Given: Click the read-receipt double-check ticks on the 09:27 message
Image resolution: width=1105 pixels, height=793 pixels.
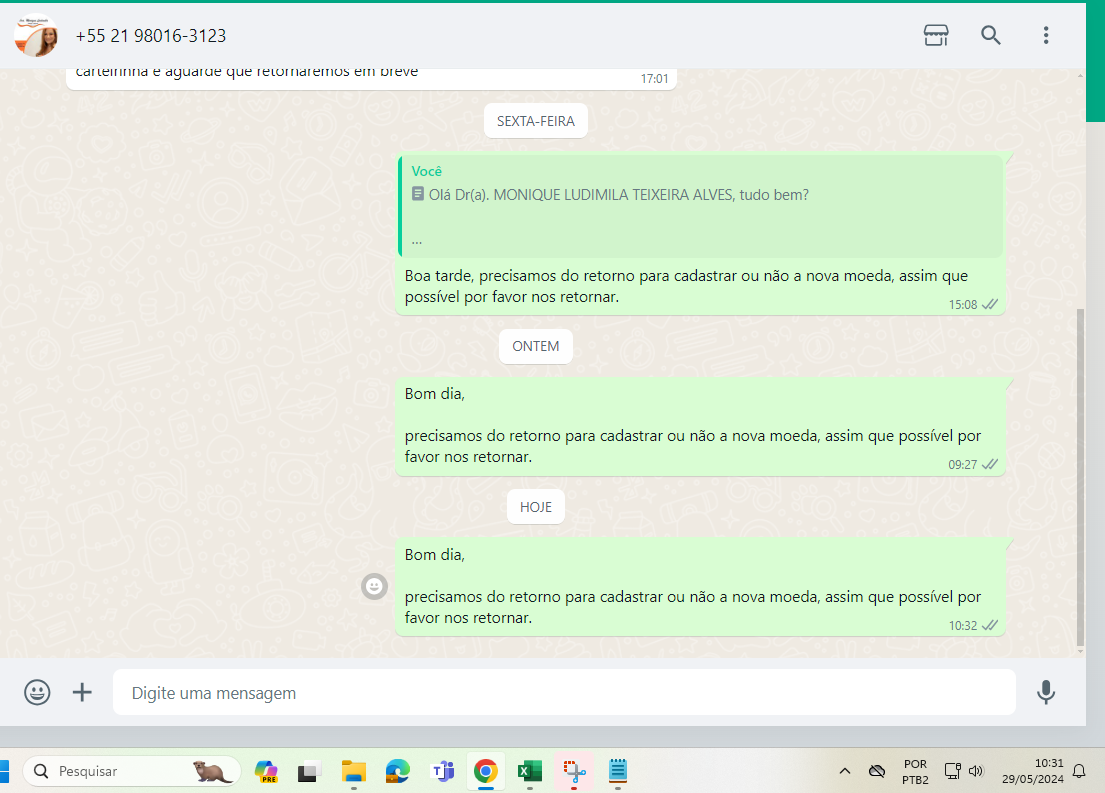Looking at the screenshot, I should click(990, 465).
